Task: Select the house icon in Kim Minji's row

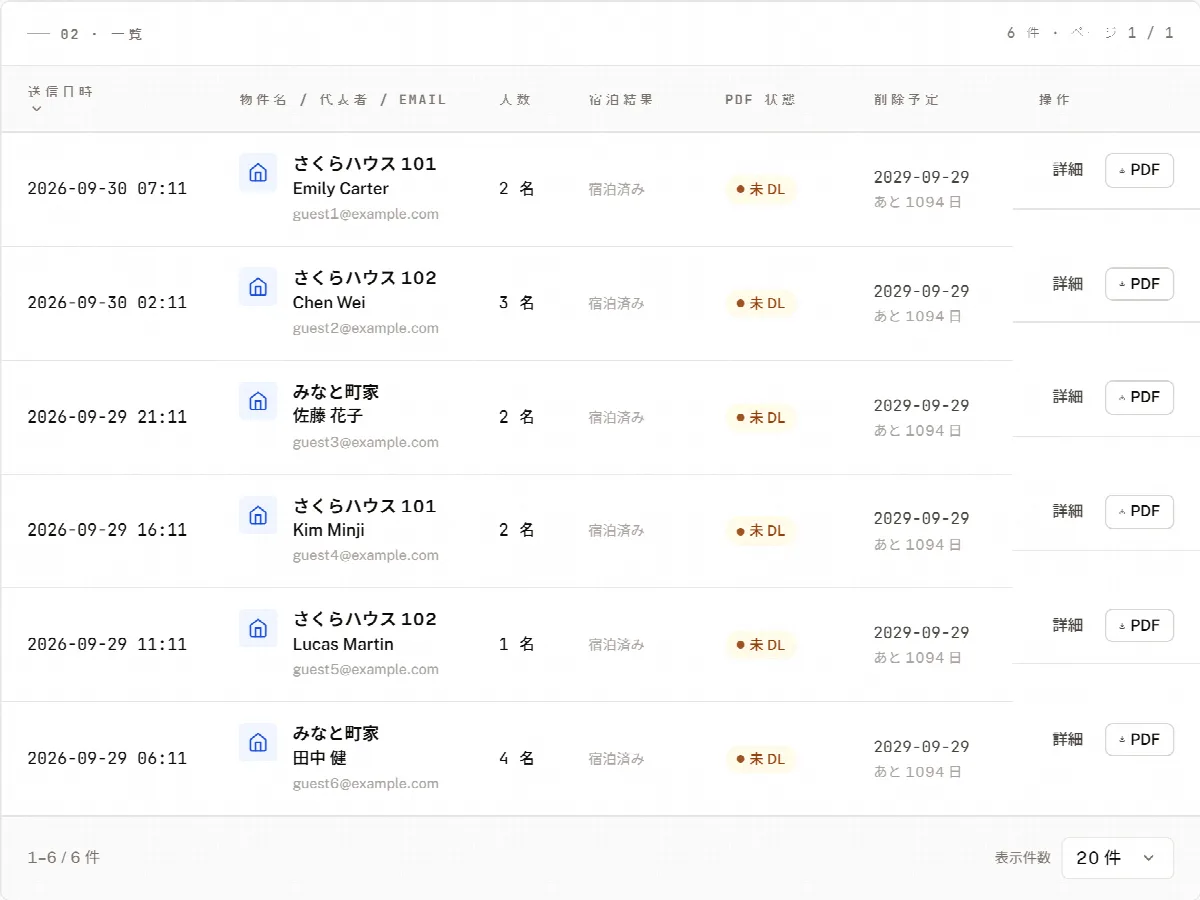Action: [258, 515]
